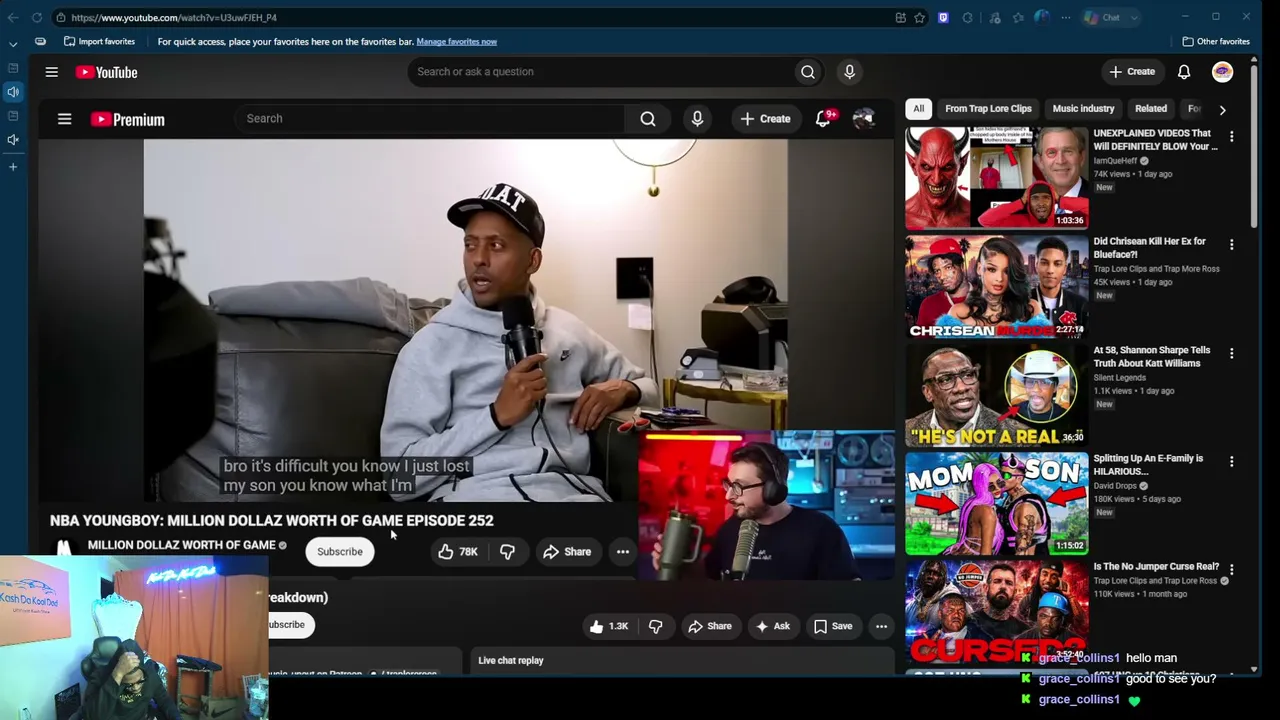Open the 'CHRISEAN' 2:27:14 video thumbnail
Screen dimensions: 1280x720
[x=996, y=287]
